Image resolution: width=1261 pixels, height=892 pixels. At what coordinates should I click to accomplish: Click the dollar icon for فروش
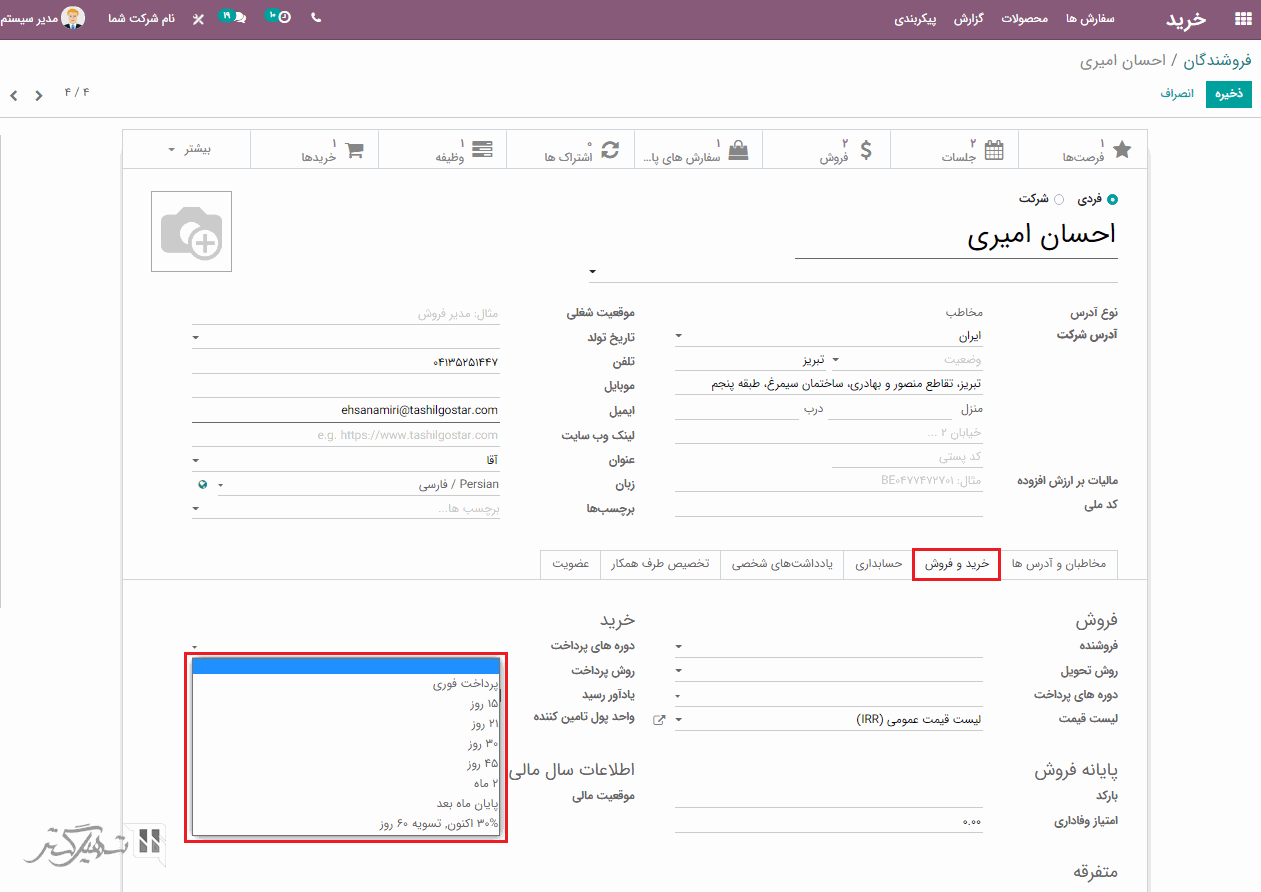coord(866,150)
